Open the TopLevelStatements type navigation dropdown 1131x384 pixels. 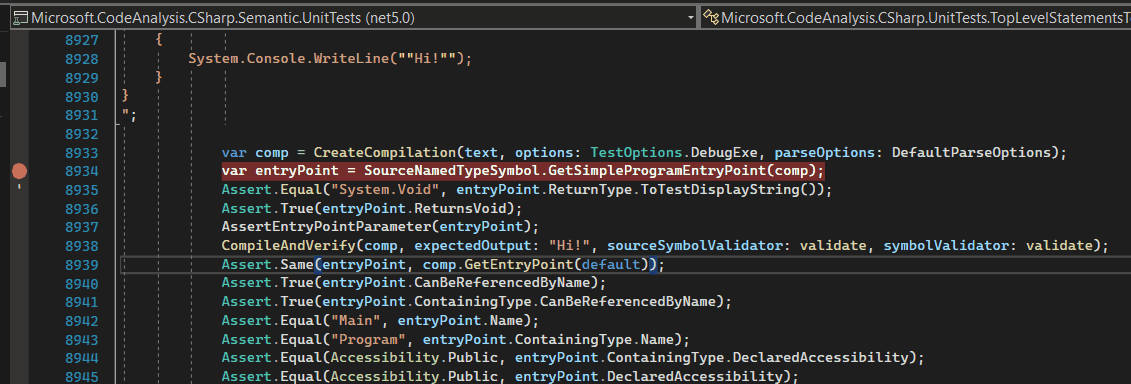point(915,17)
